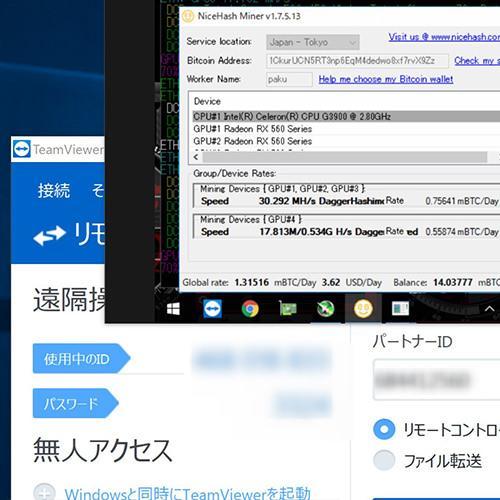Open the 接続 menu in TeamViewer
The width and height of the screenshot is (500, 500).
54,191
